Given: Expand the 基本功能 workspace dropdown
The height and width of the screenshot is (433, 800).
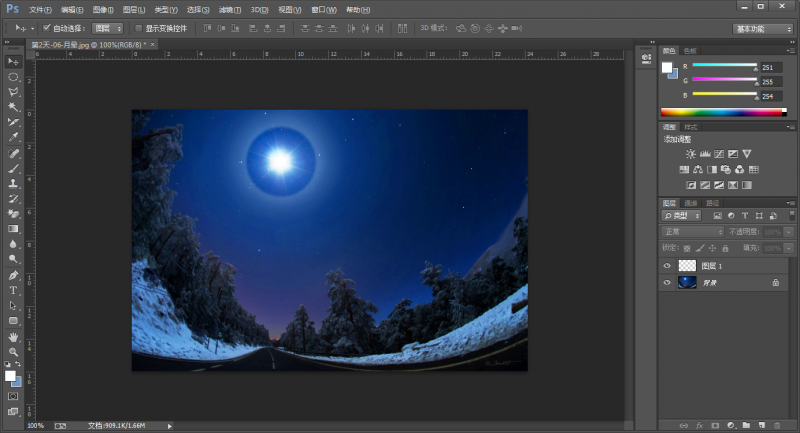Looking at the screenshot, I should pos(763,29).
